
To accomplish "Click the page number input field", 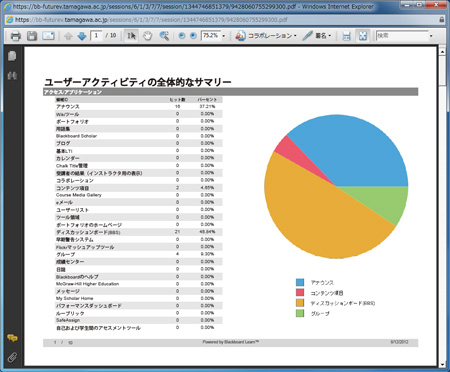I will pos(96,35).
